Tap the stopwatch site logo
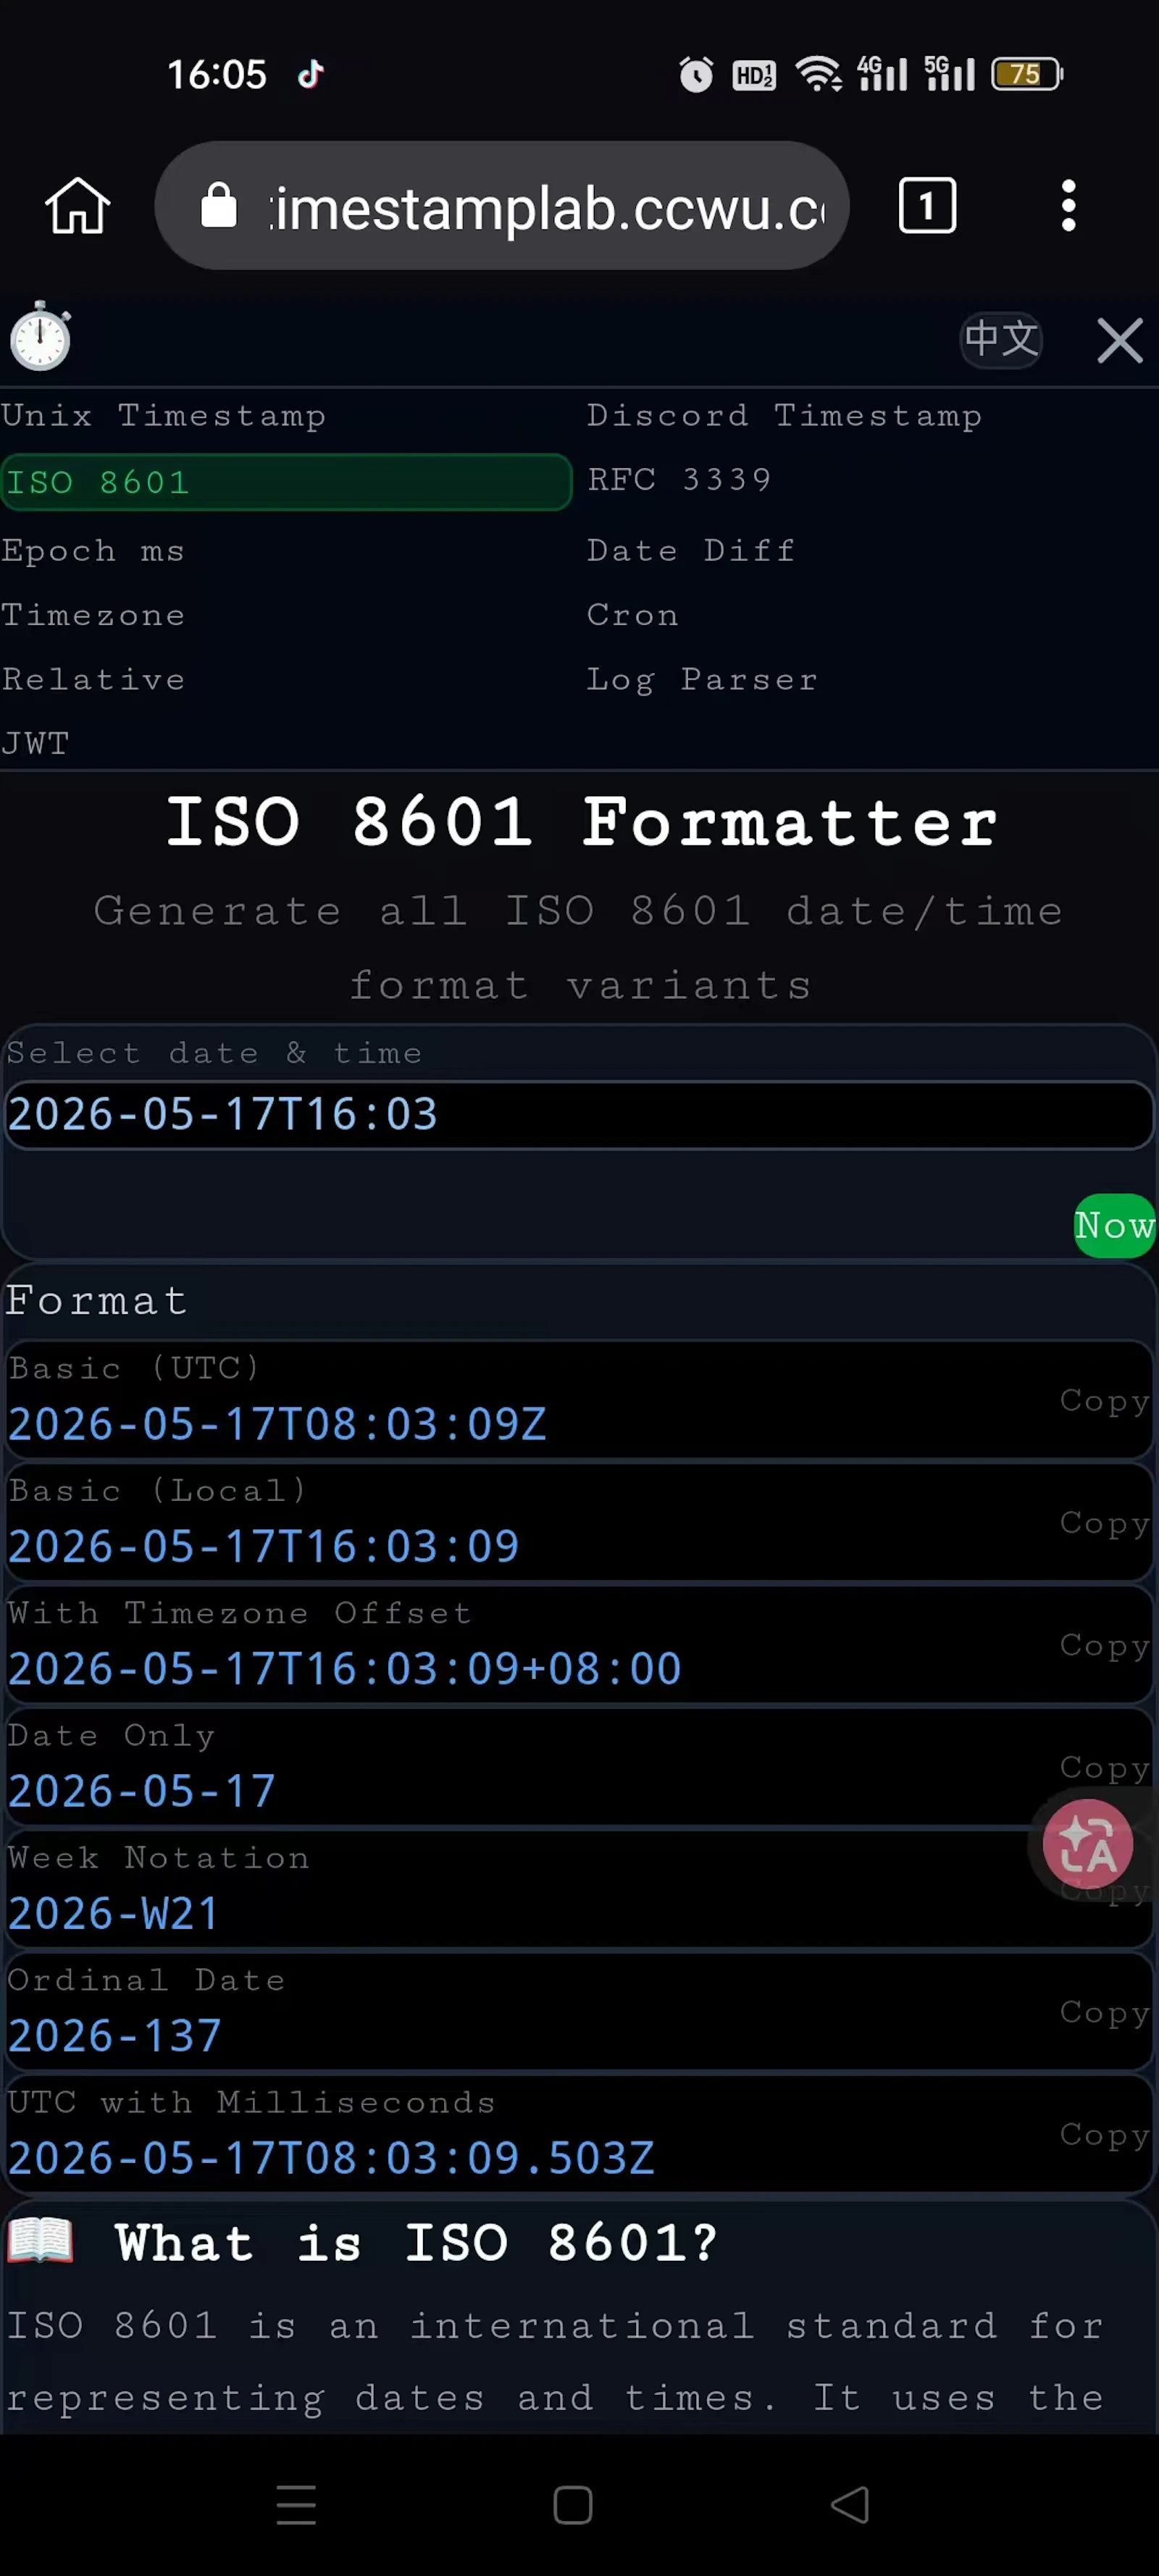 click(x=40, y=336)
